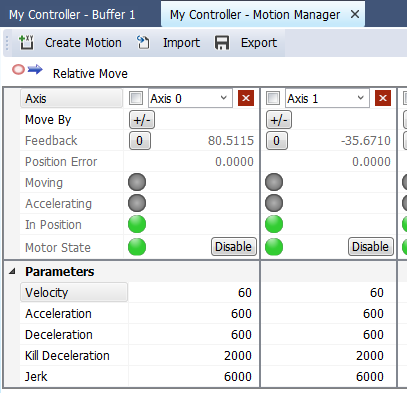The width and height of the screenshot is (407, 393).
Task: Edit Axis 0 Velocity value 60
Action: click(245, 293)
